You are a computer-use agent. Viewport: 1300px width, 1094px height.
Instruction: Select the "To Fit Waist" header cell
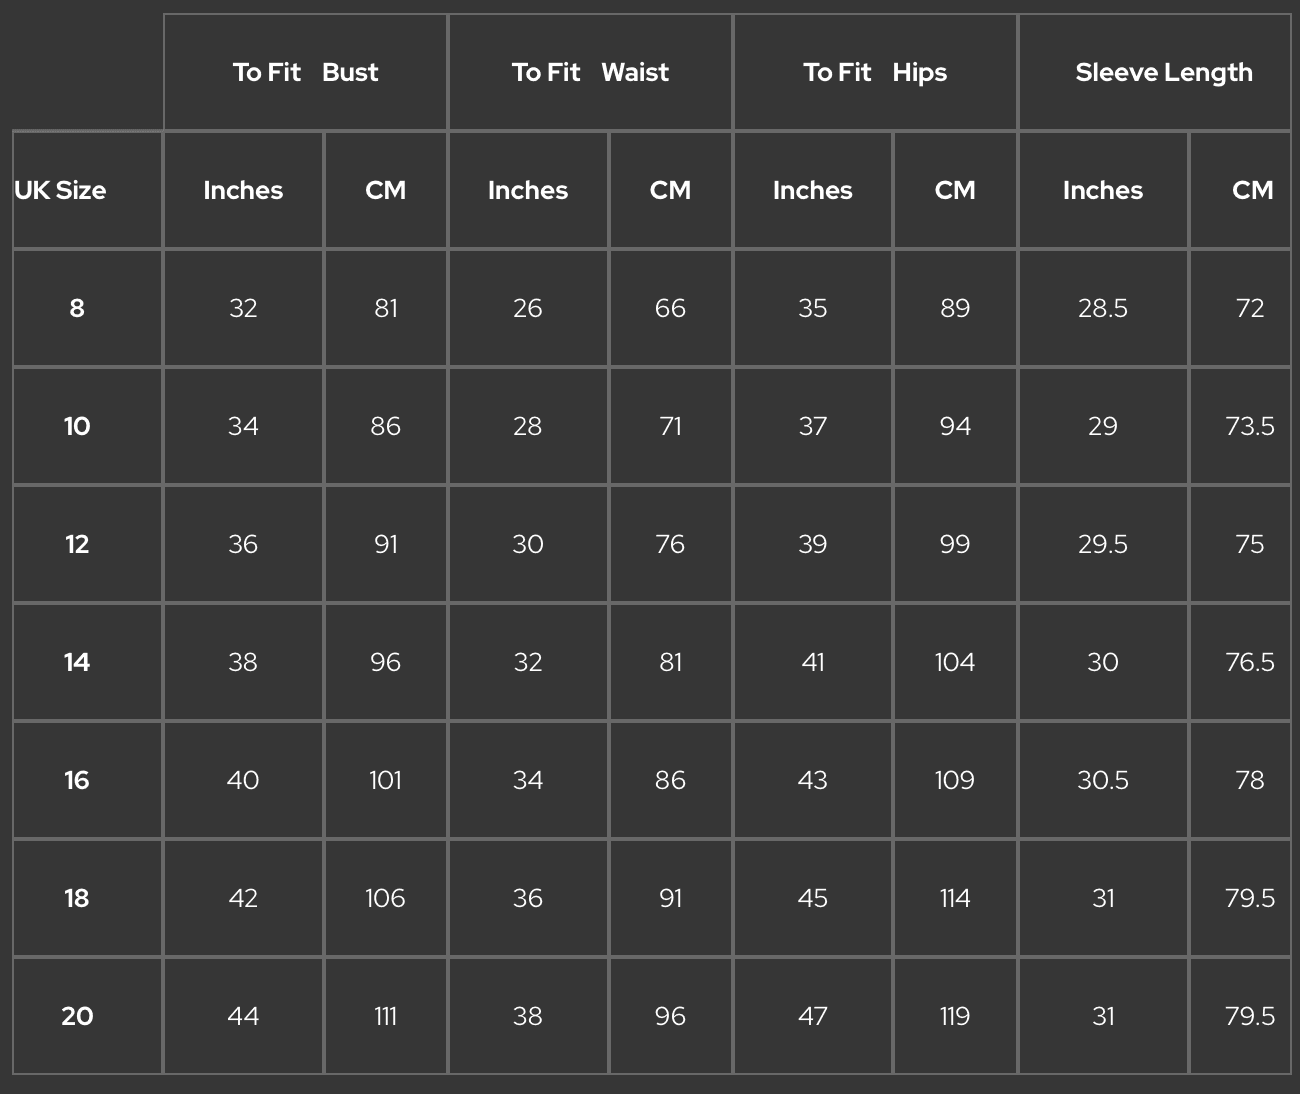point(590,72)
